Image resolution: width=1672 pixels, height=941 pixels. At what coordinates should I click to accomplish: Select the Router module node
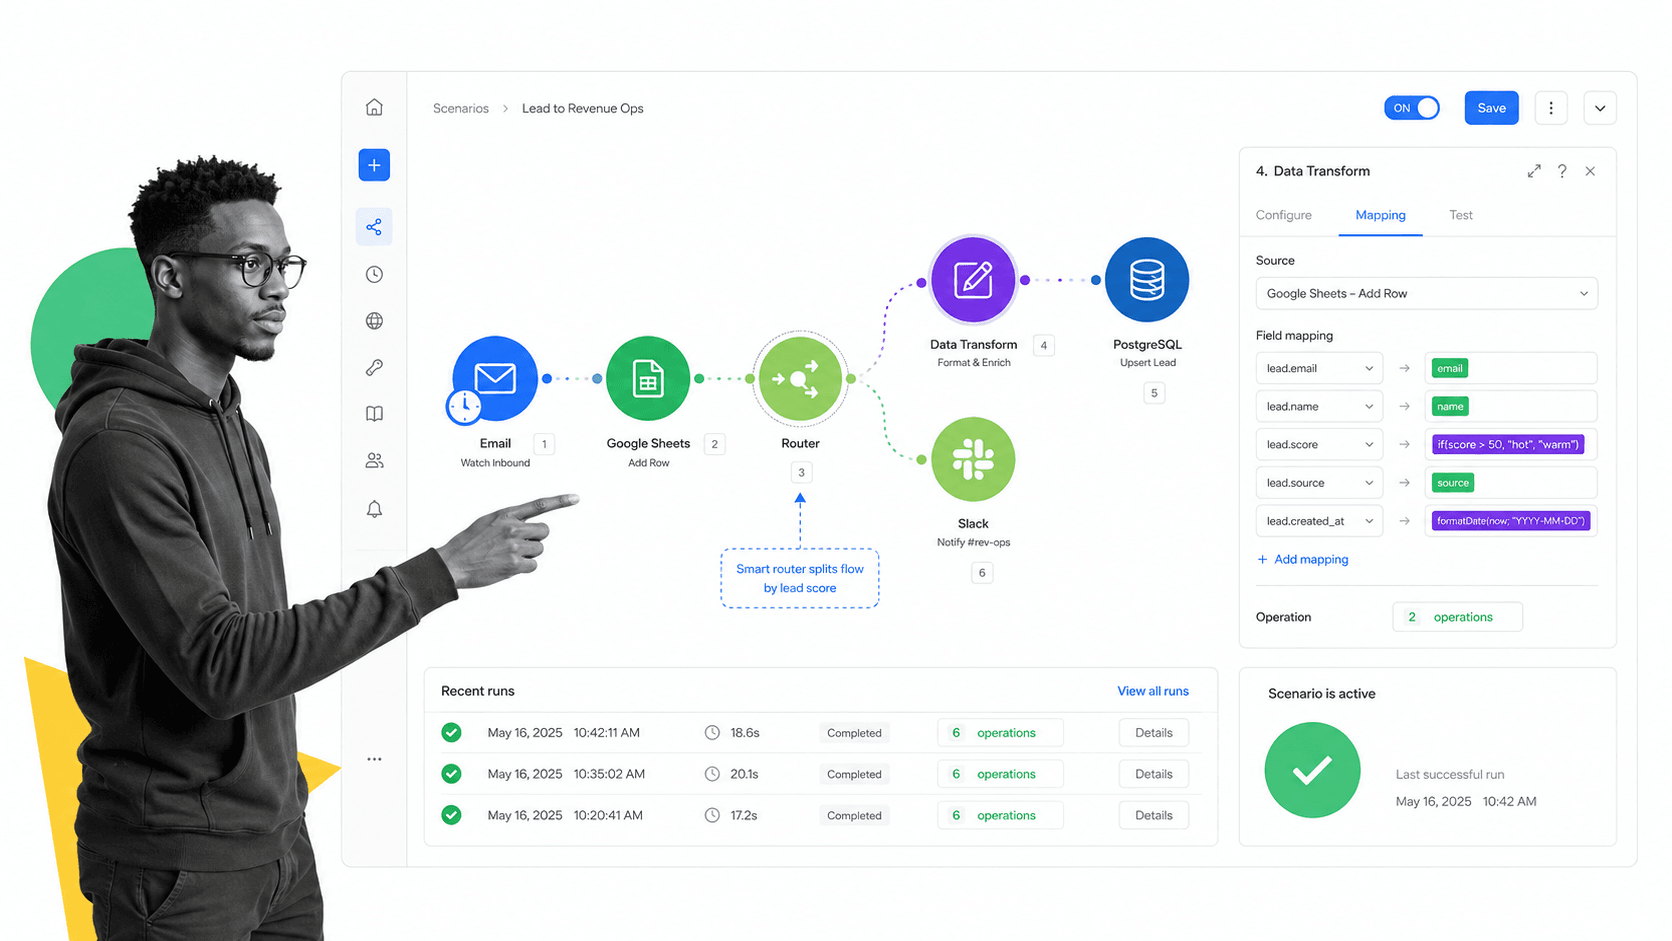point(800,379)
